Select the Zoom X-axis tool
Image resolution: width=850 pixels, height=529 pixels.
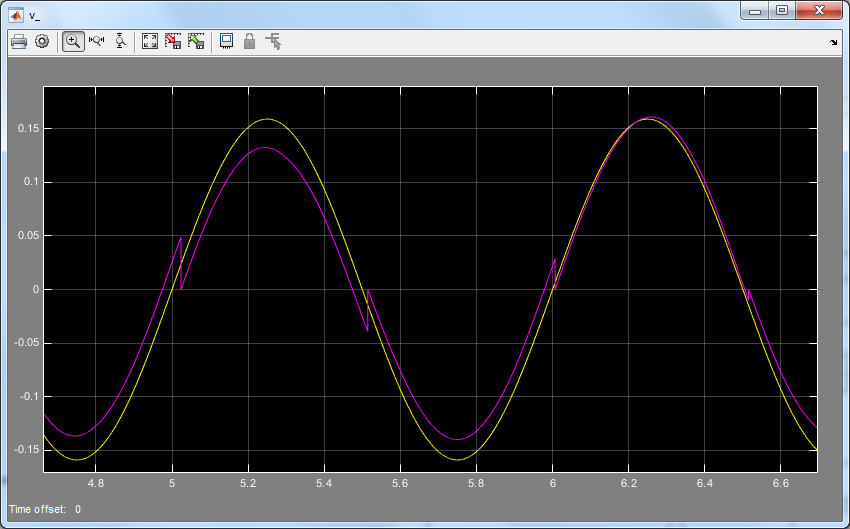pyautogui.click(x=97, y=41)
